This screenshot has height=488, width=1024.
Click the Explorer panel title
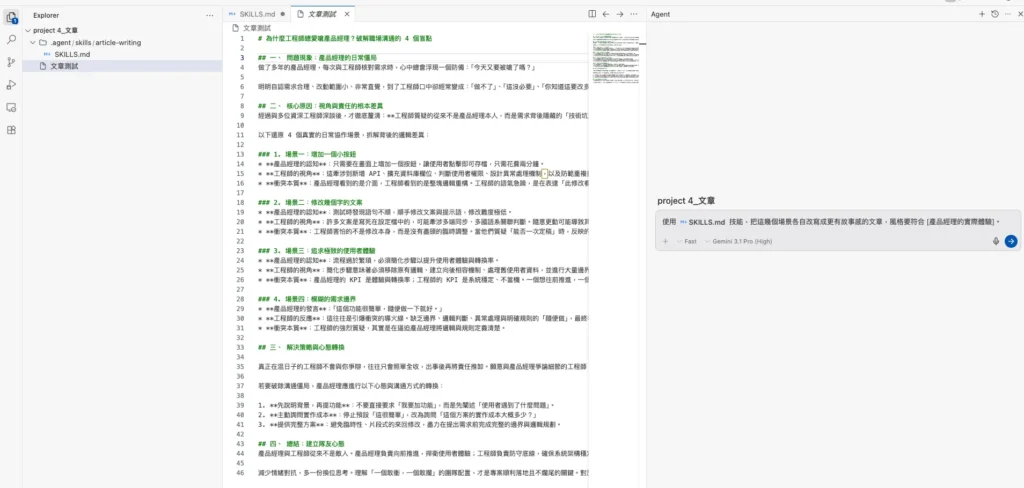(46, 15)
